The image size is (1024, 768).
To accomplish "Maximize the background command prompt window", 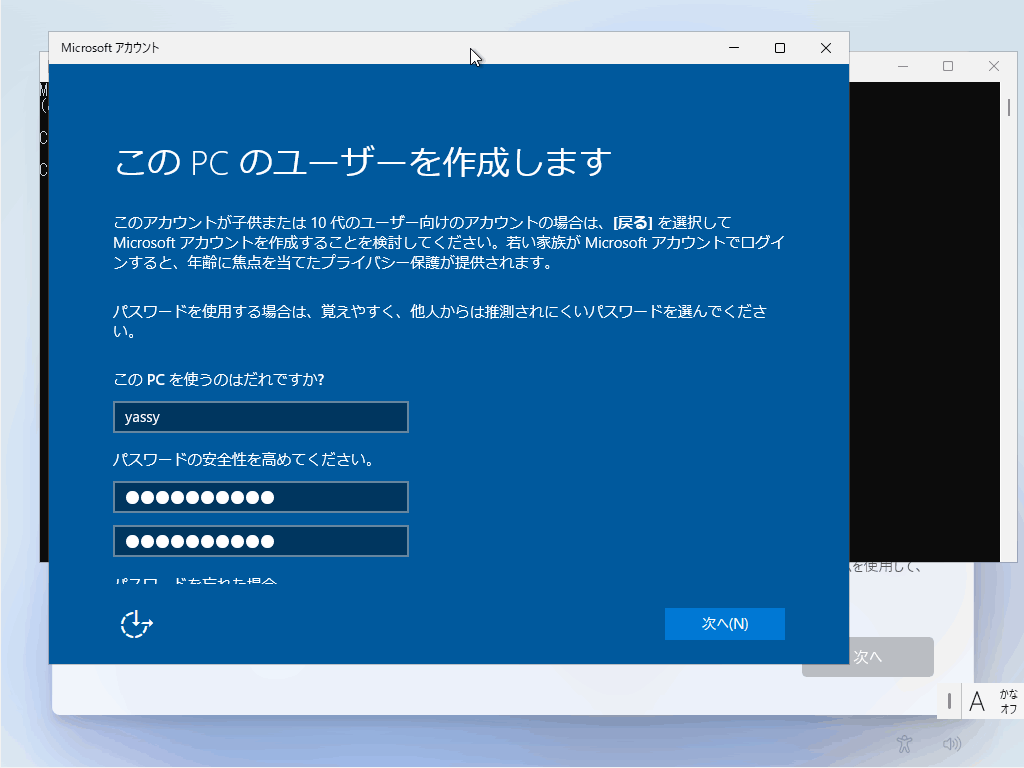I will coord(948,66).
